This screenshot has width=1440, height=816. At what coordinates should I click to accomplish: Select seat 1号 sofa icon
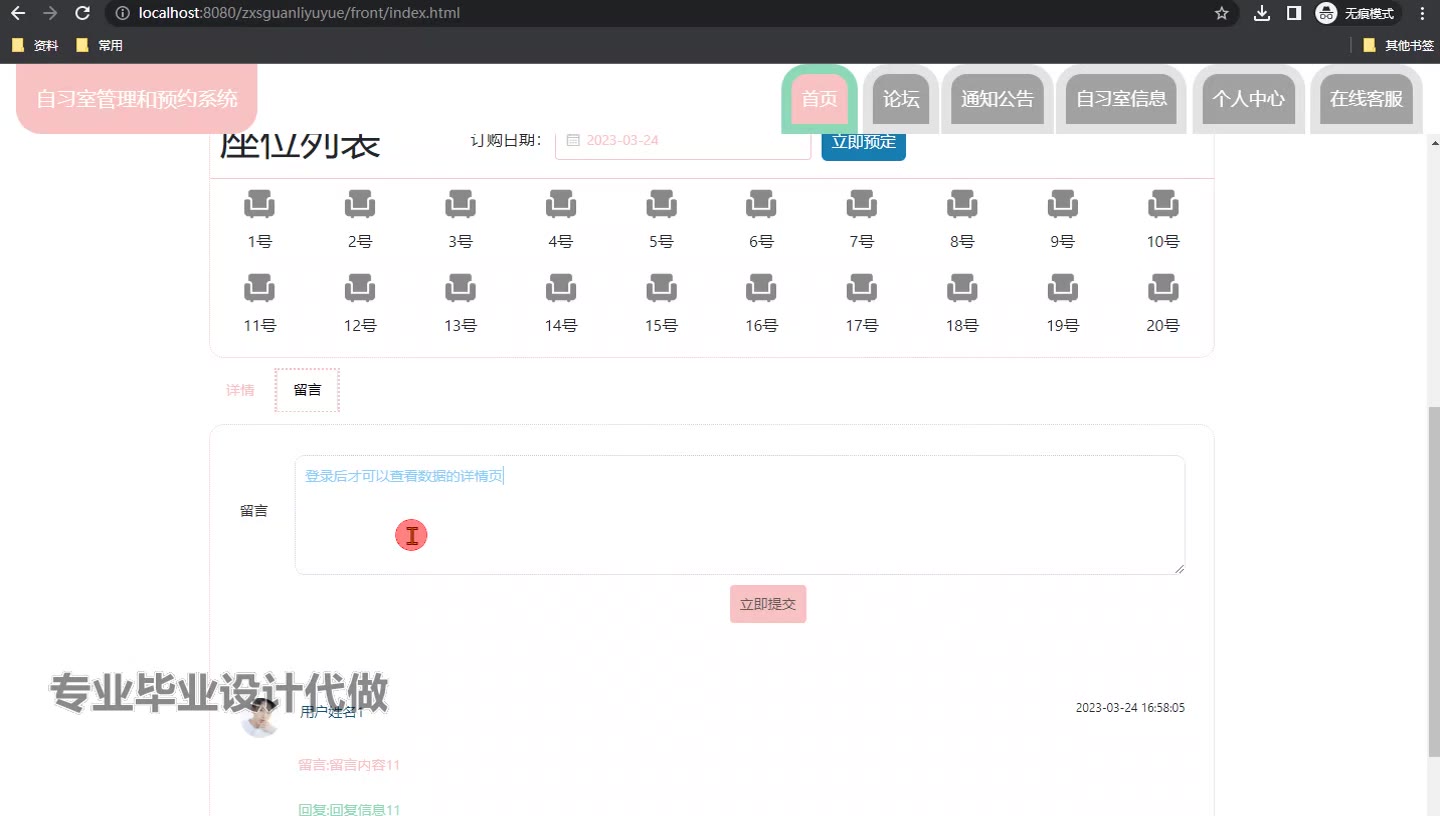click(260, 204)
